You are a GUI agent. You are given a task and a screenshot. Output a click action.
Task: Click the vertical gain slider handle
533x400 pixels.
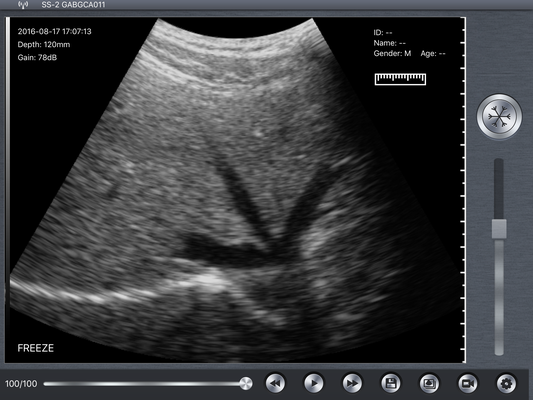coord(499,229)
